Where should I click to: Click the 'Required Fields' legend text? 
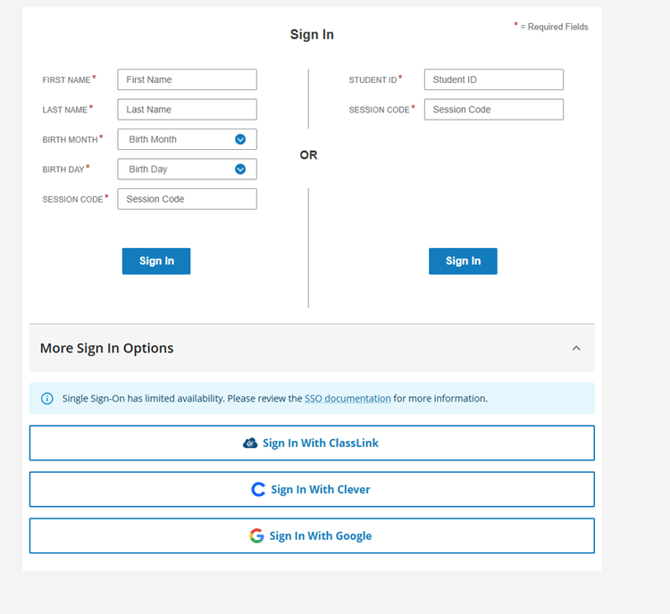(558, 27)
